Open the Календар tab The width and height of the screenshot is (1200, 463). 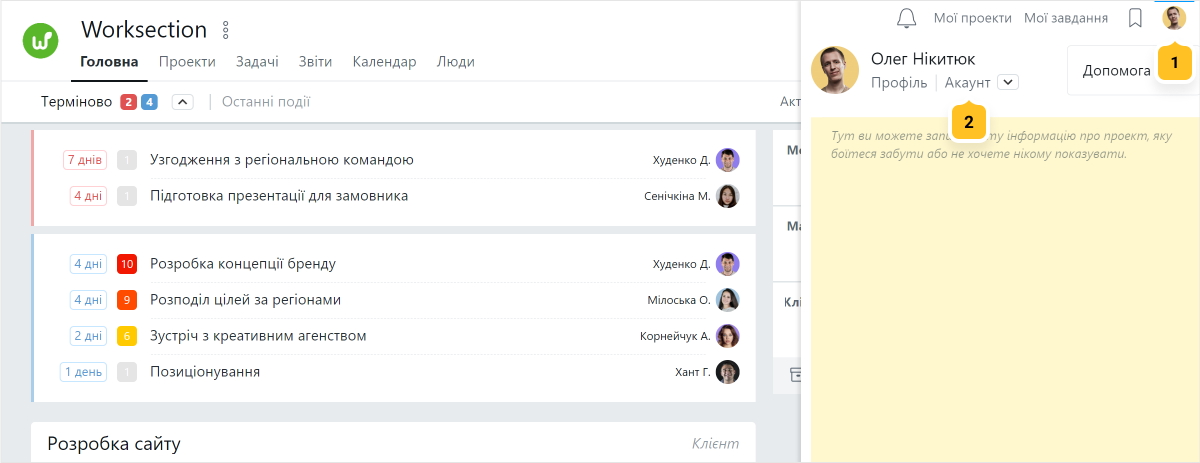tap(384, 62)
